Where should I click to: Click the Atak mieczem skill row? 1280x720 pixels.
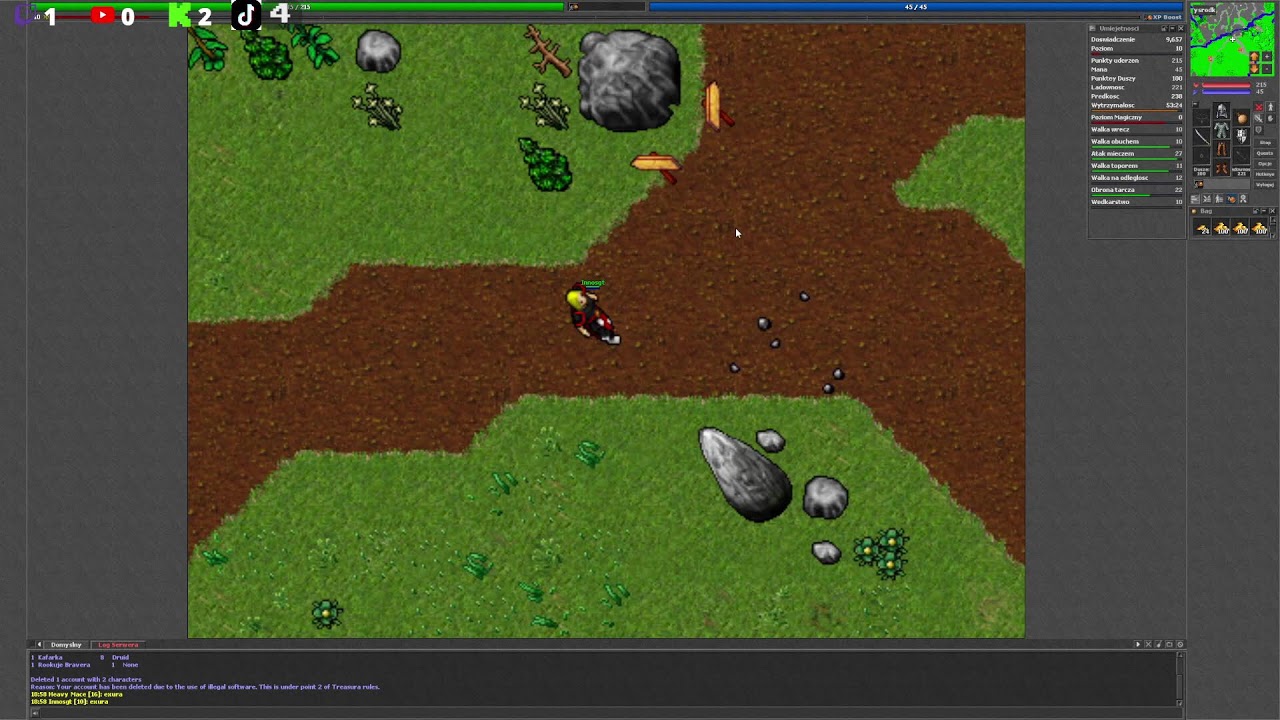click(x=1136, y=153)
